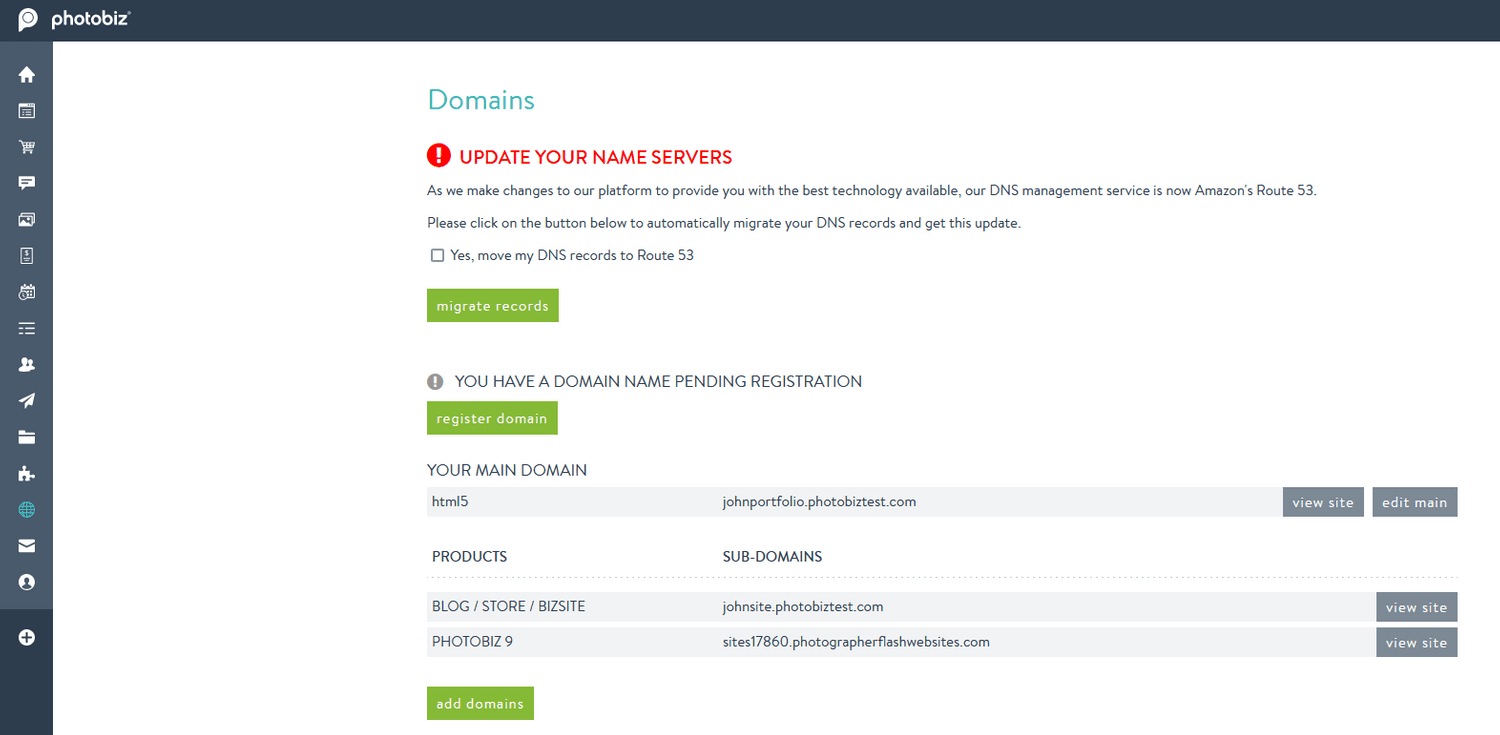Open the invoice document icon
The height and width of the screenshot is (735, 1500).
pyautogui.click(x=27, y=256)
